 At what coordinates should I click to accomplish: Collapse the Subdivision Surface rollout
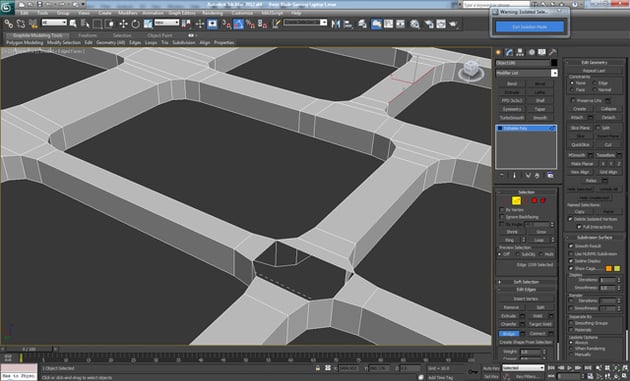[x=594, y=238]
